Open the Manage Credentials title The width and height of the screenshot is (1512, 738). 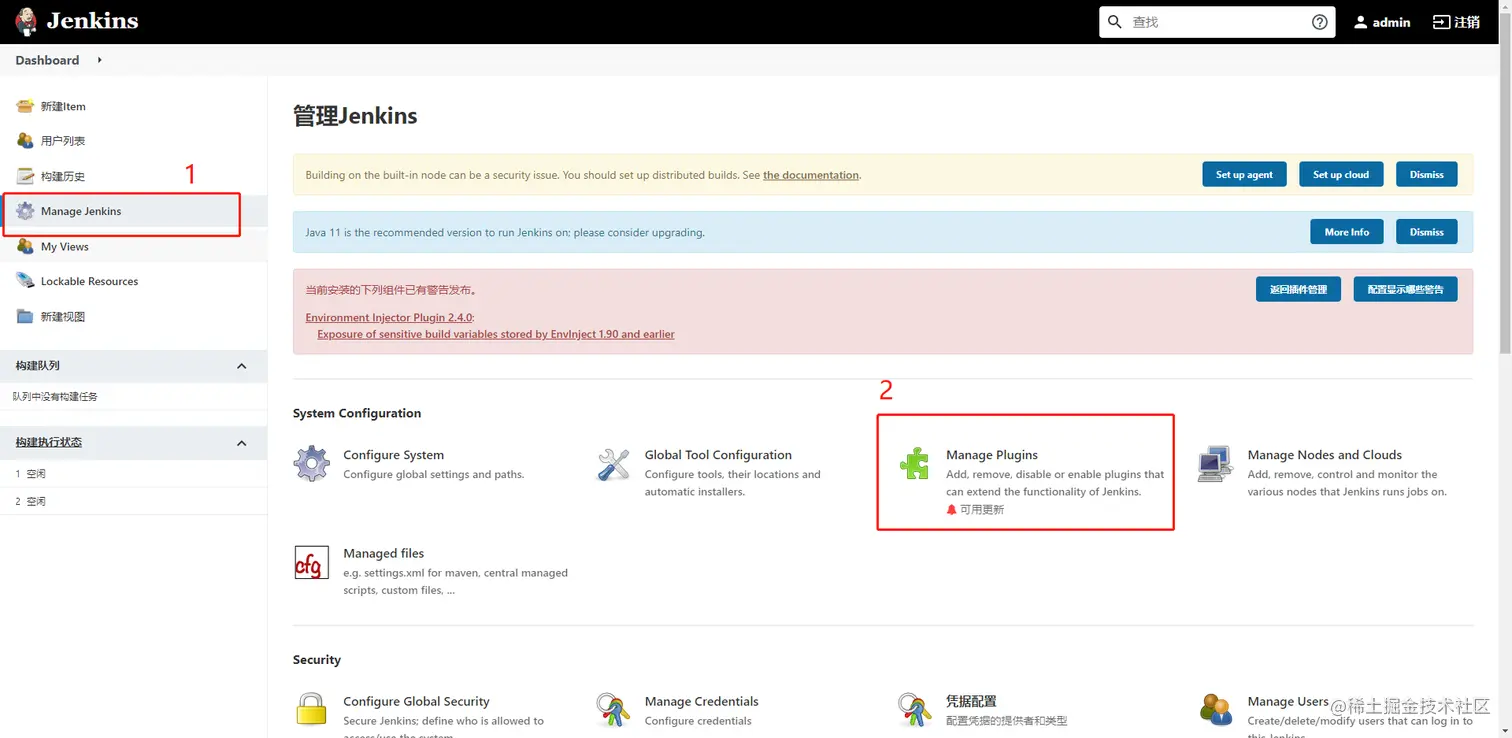pos(701,701)
